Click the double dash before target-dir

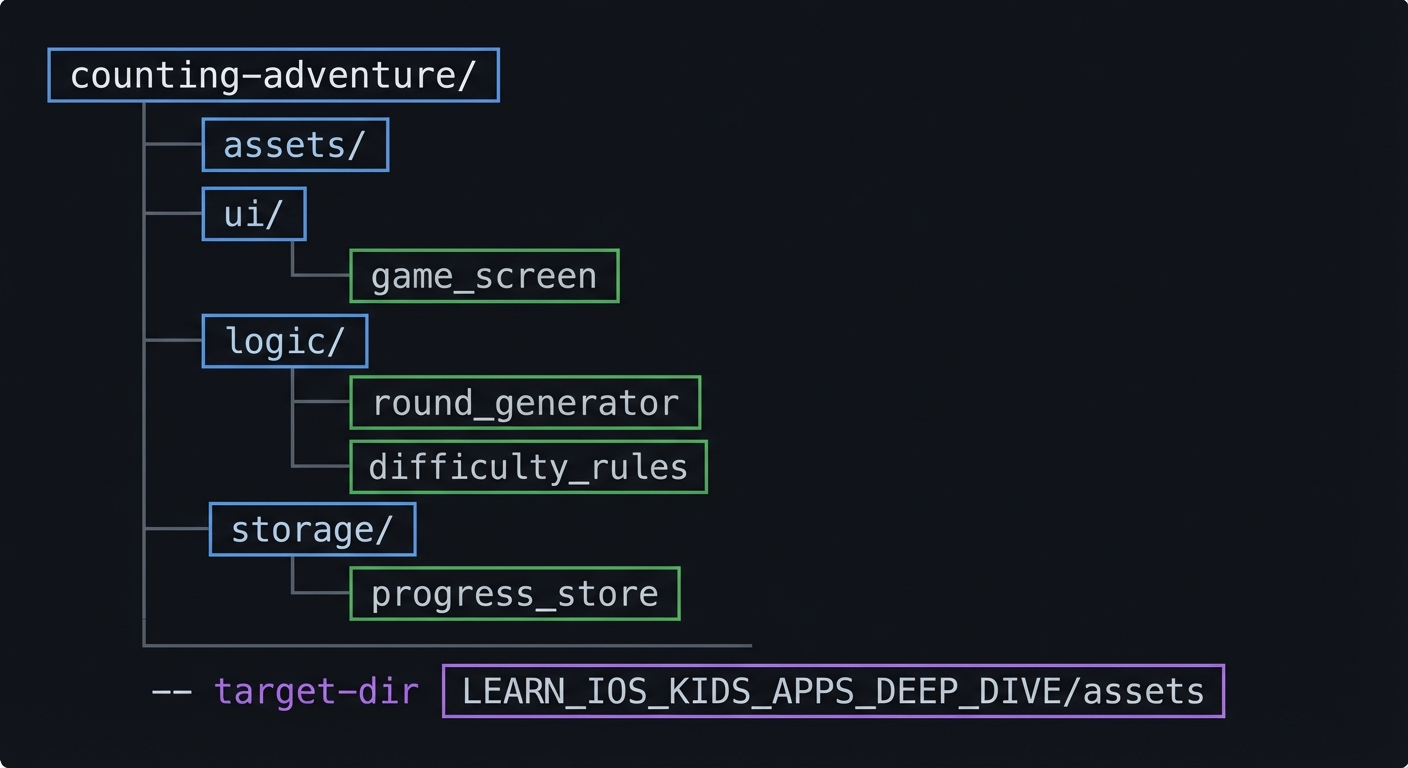tap(171, 691)
